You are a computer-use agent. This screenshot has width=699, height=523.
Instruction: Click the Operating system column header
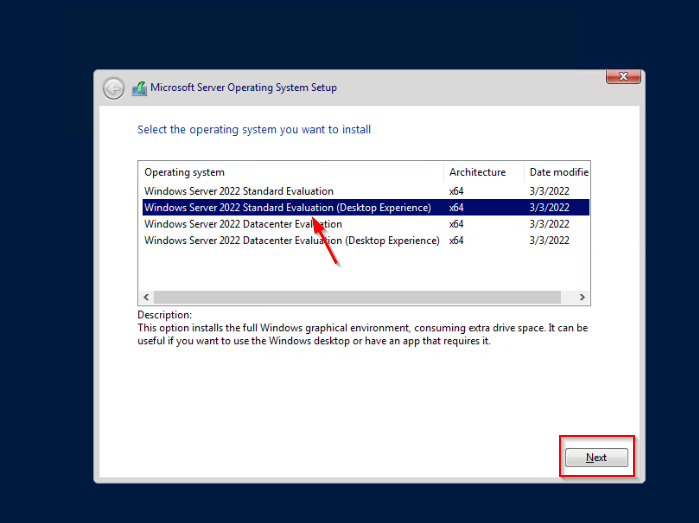[x=185, y=172]
